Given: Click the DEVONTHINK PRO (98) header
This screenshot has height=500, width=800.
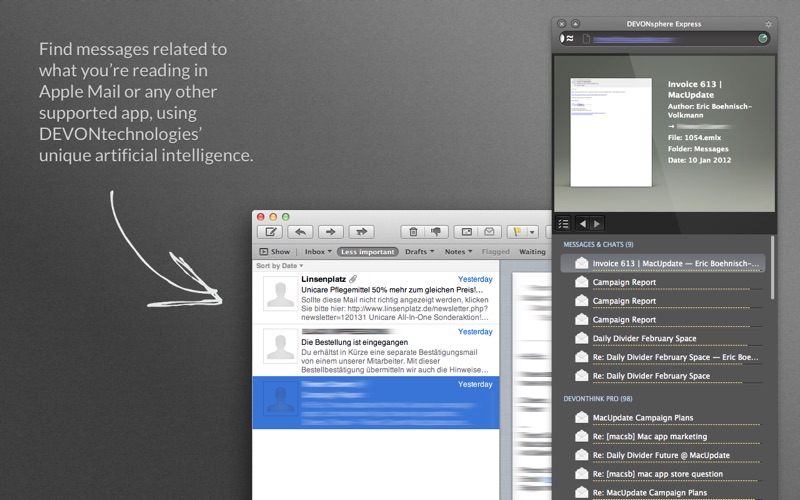Looking at the screenshot, I should tap(597, 398).
